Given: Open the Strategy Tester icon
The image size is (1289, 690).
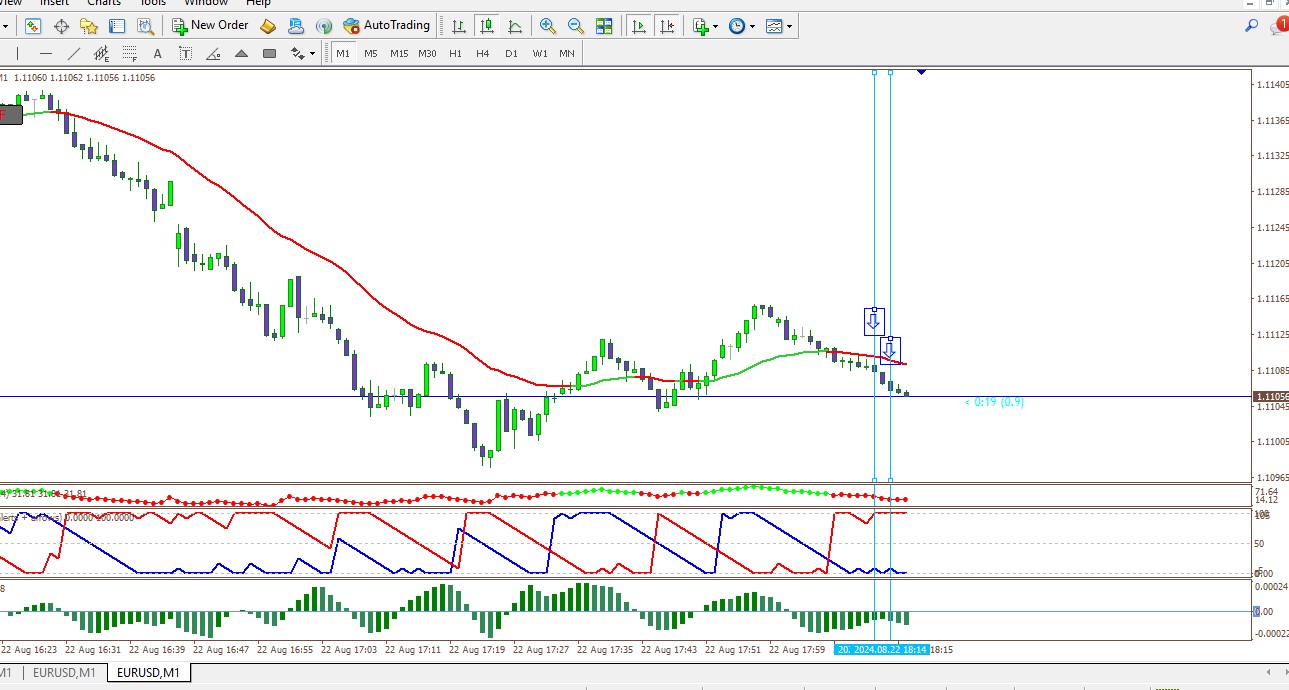Looking at the screenshot, I should (x=146, y=26).
